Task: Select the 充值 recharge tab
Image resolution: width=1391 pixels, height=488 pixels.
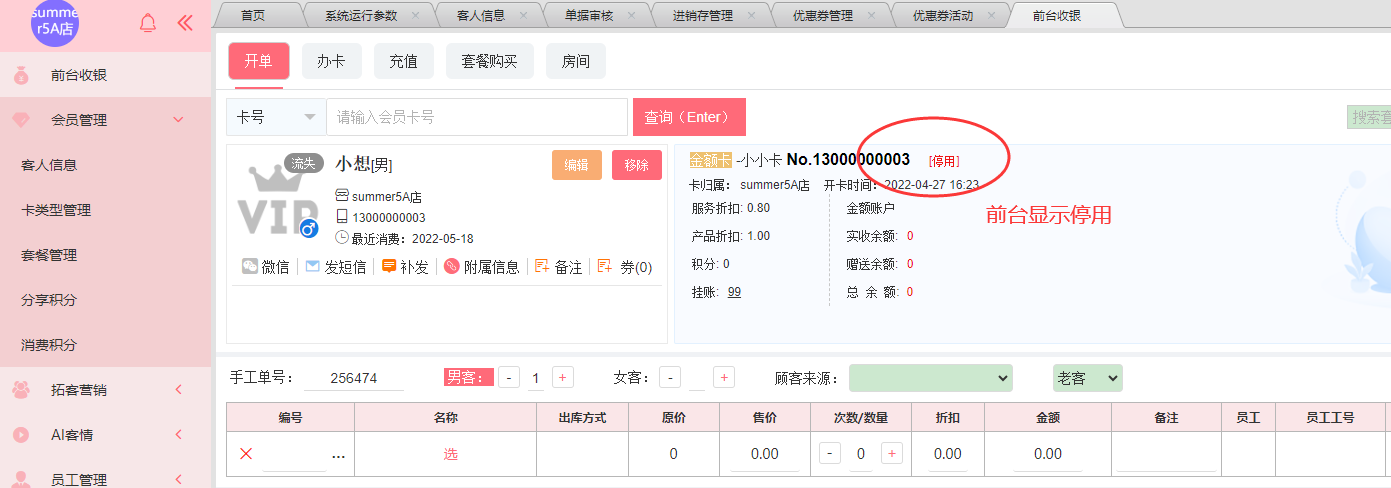Action: 403,61
